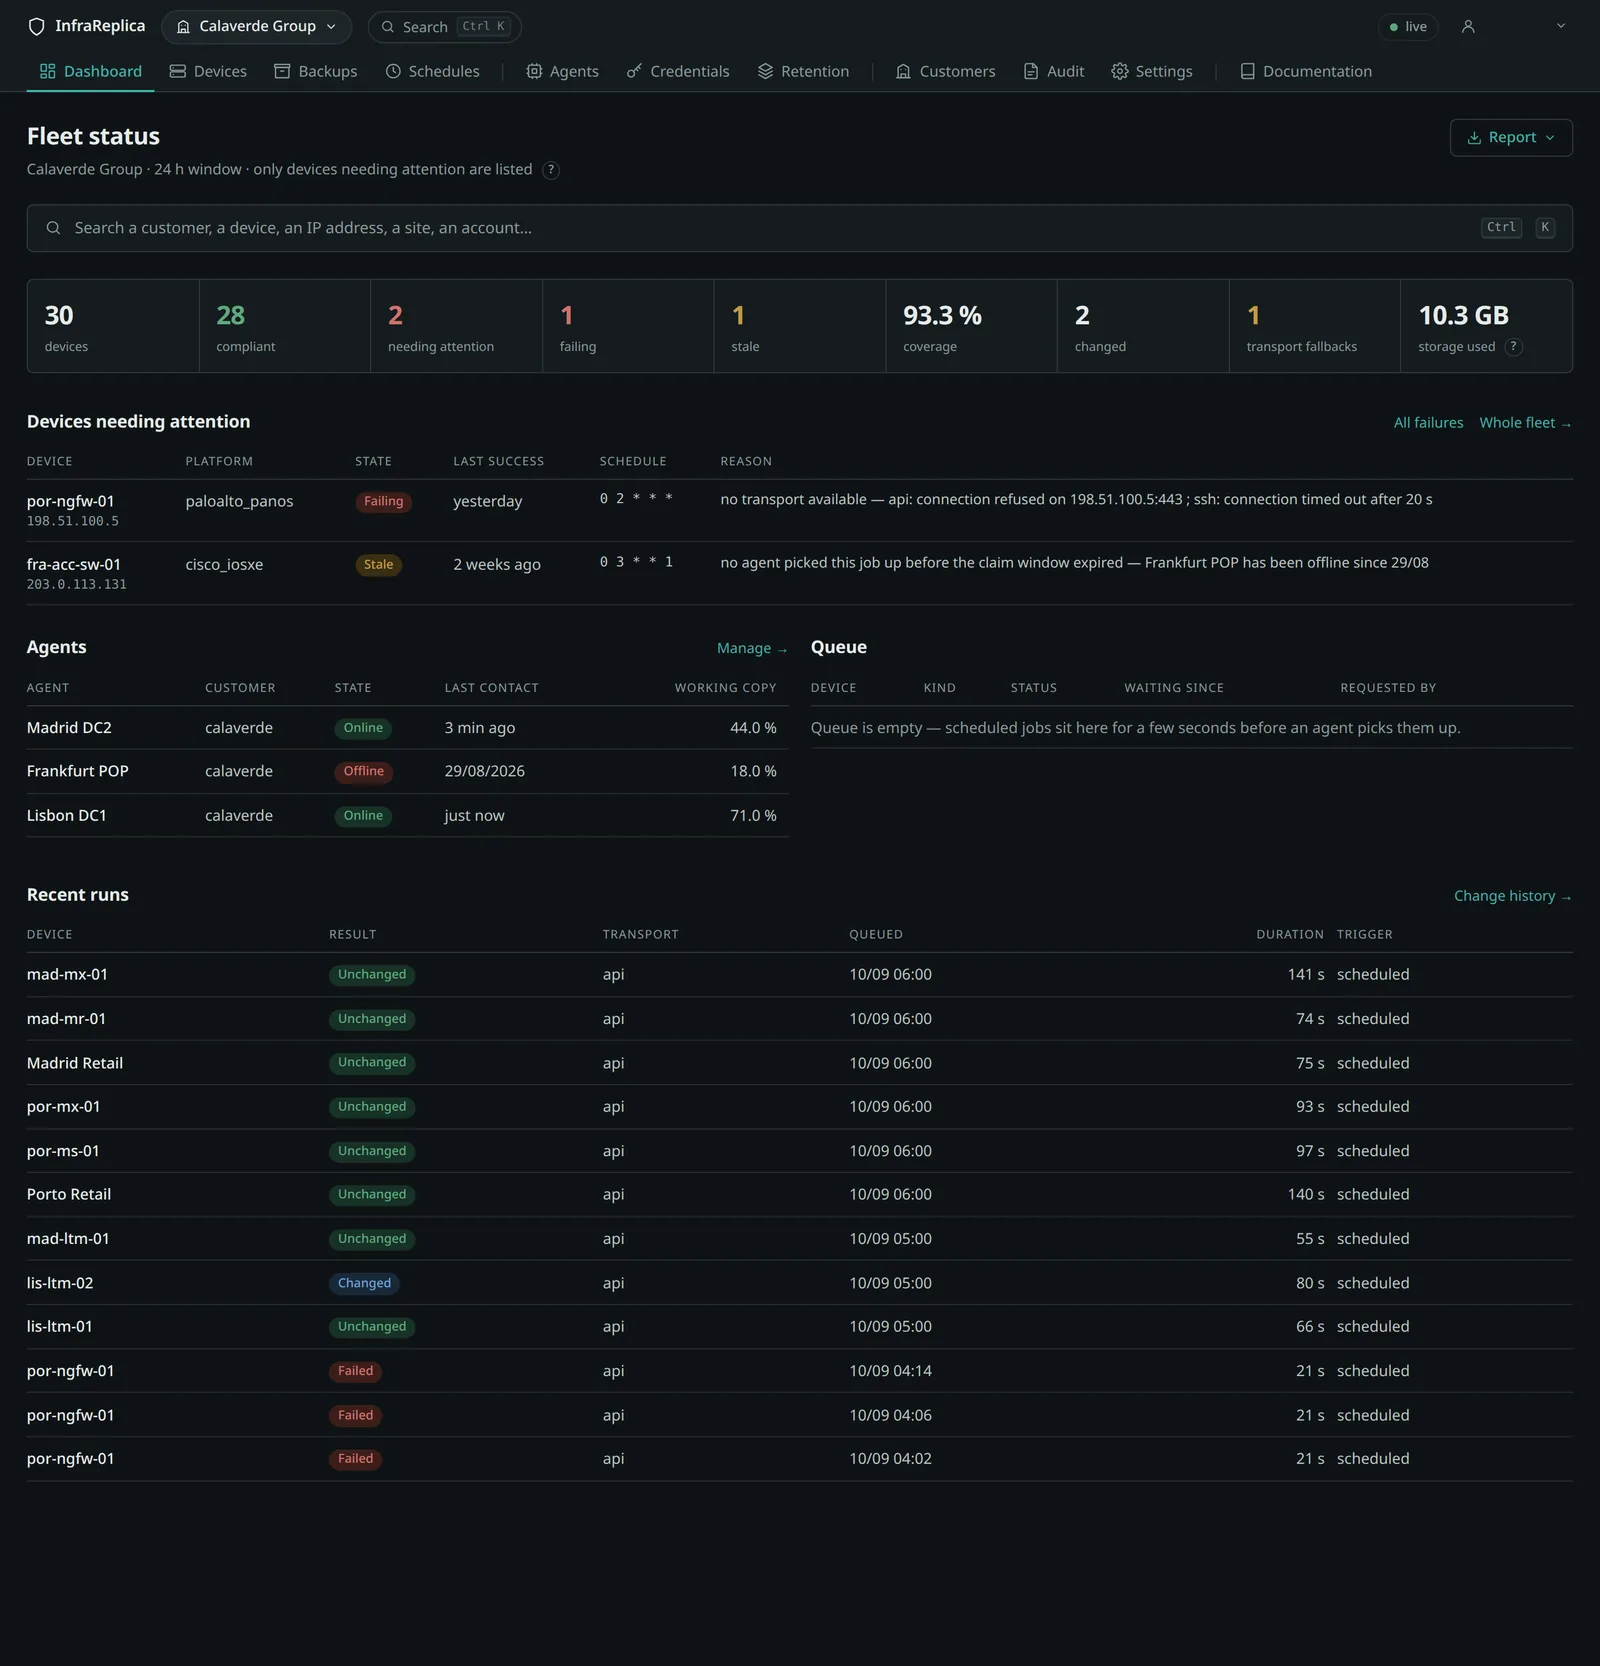Click the 30 devices stat card
The image size is (1600, 1666).
(113, 326)
